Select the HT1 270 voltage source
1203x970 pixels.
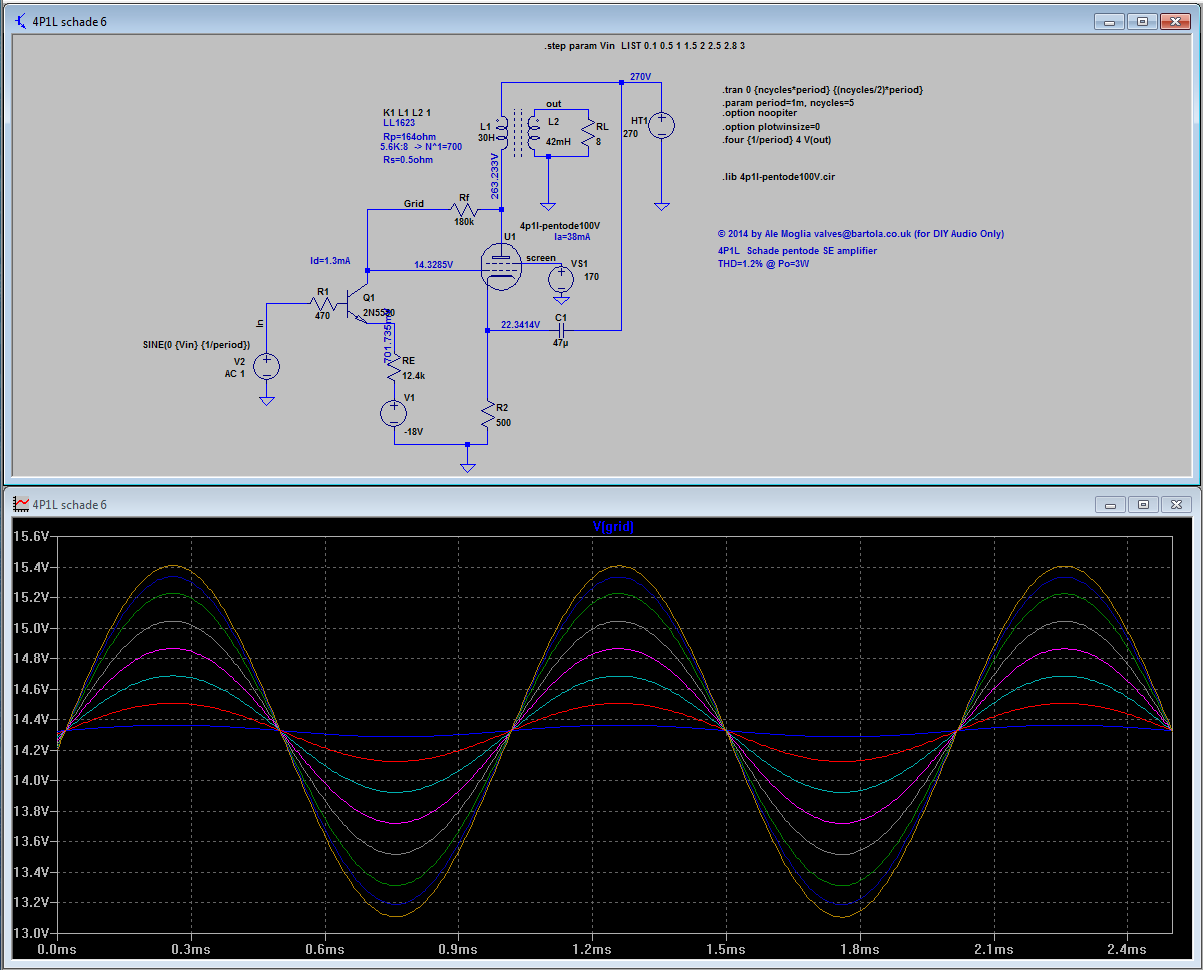click(x=661, y=125)
